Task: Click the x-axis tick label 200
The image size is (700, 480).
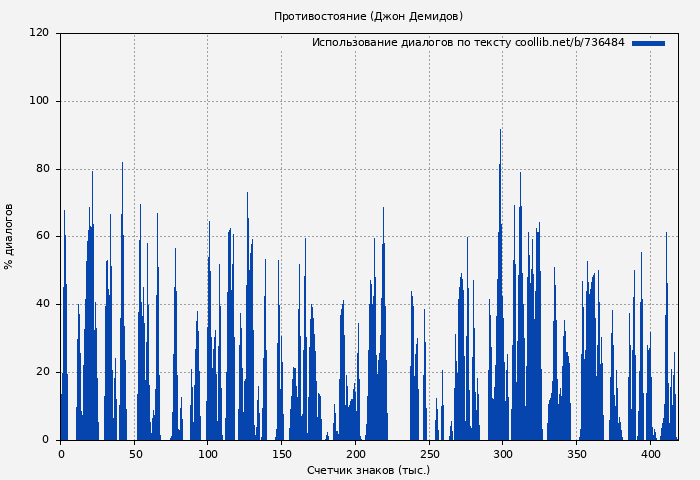Action: [355, 454]
